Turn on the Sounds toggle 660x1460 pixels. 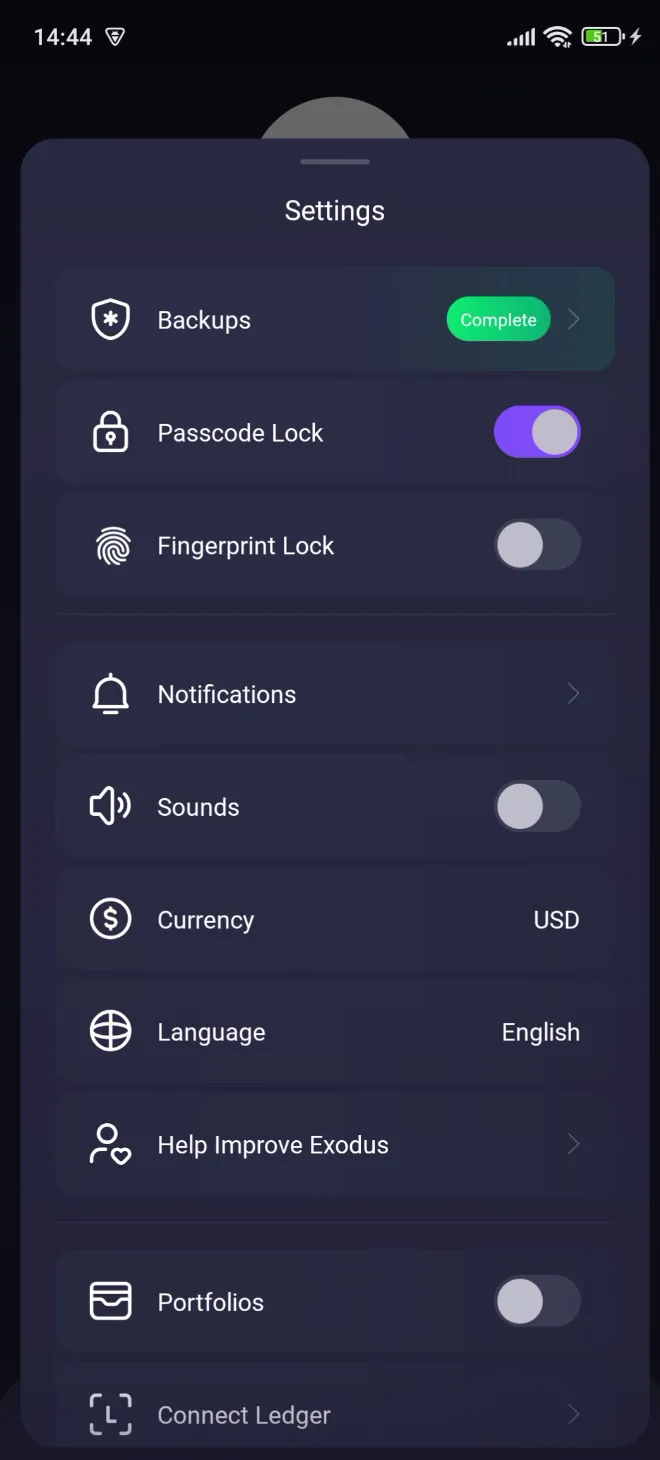(x=537, y=806)
